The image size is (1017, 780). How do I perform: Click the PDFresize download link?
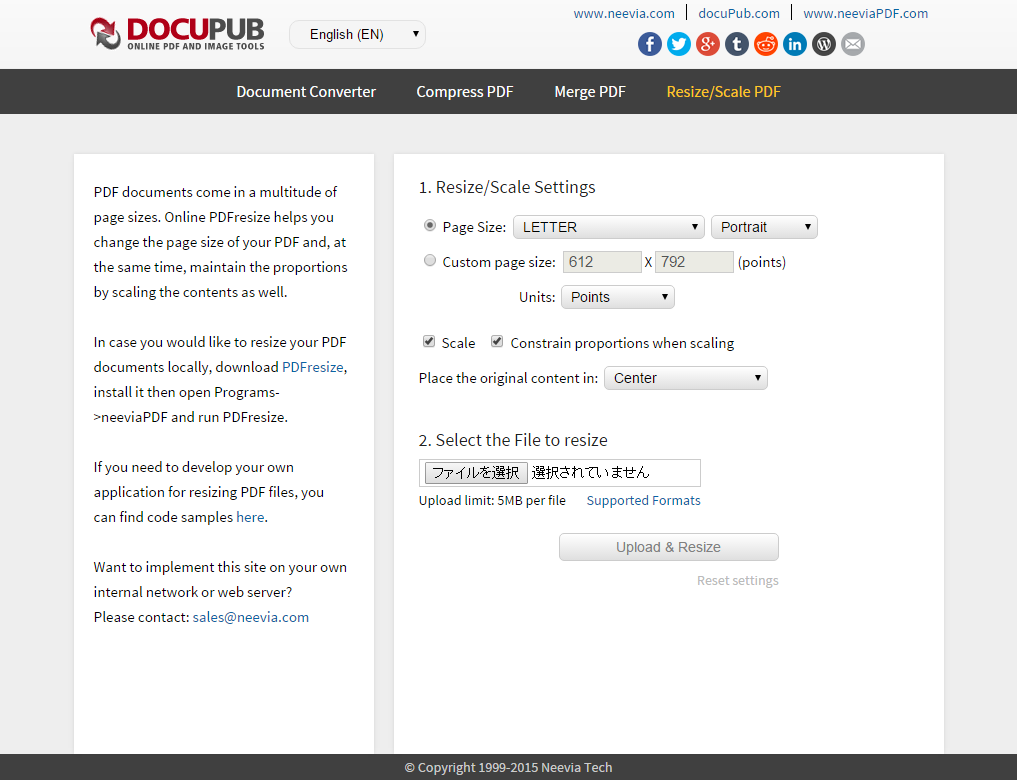(x=313, y=367)
